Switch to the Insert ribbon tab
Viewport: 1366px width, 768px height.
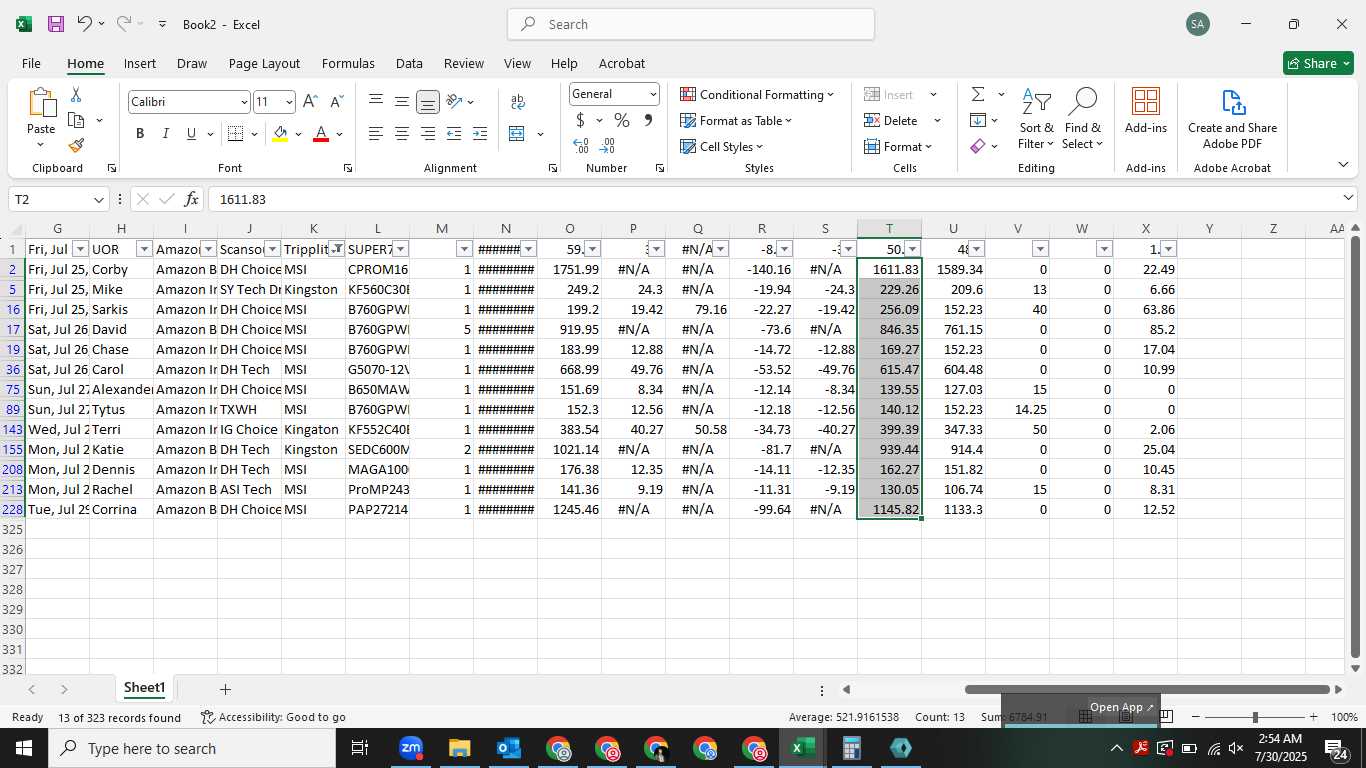(140, 63)
